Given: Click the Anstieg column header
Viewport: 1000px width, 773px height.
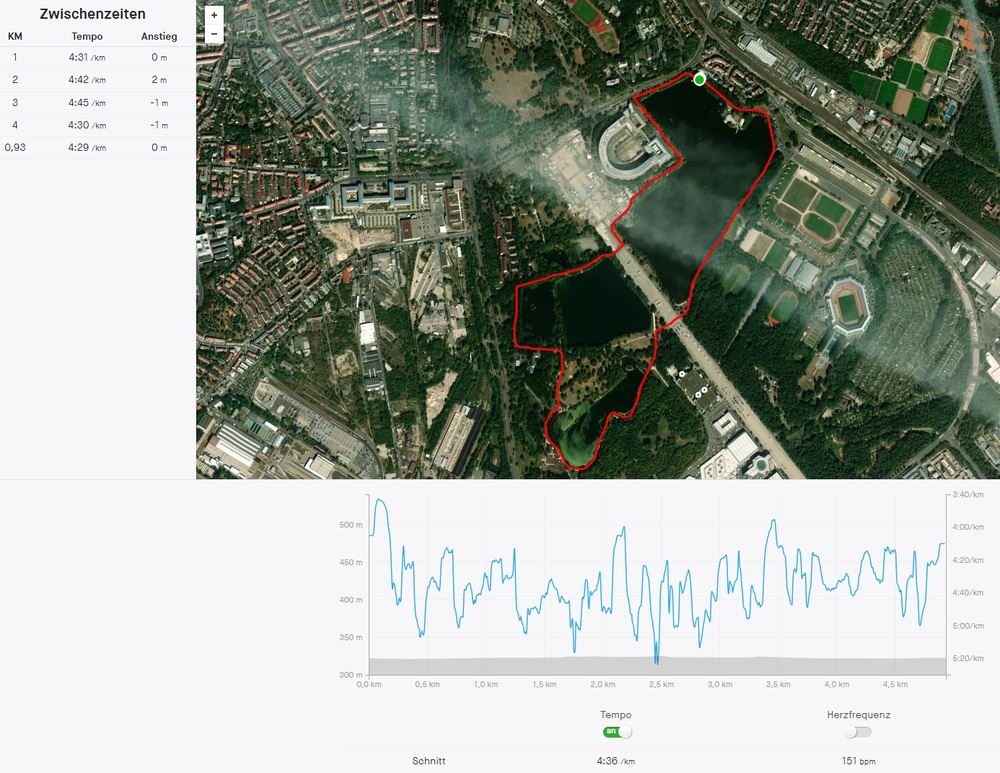Looking at the screenshot, I should [159, 37].
